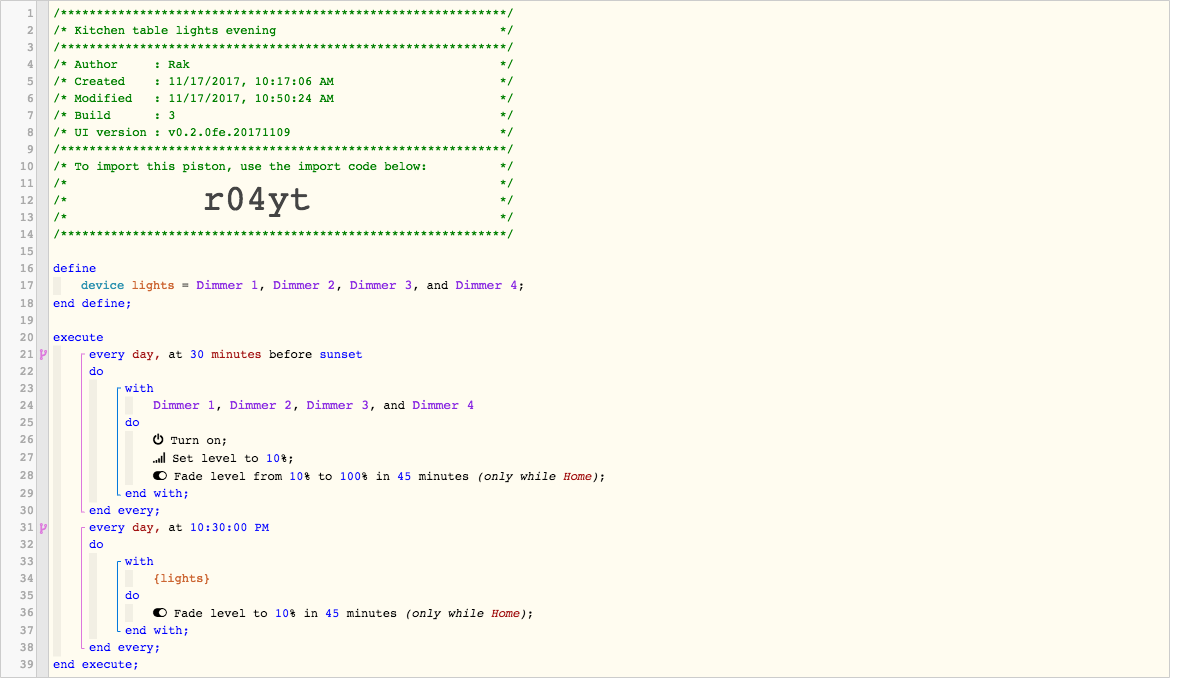Click the do keyword on line 22
Screen dimensions: 1178x686
coord(96,372)
